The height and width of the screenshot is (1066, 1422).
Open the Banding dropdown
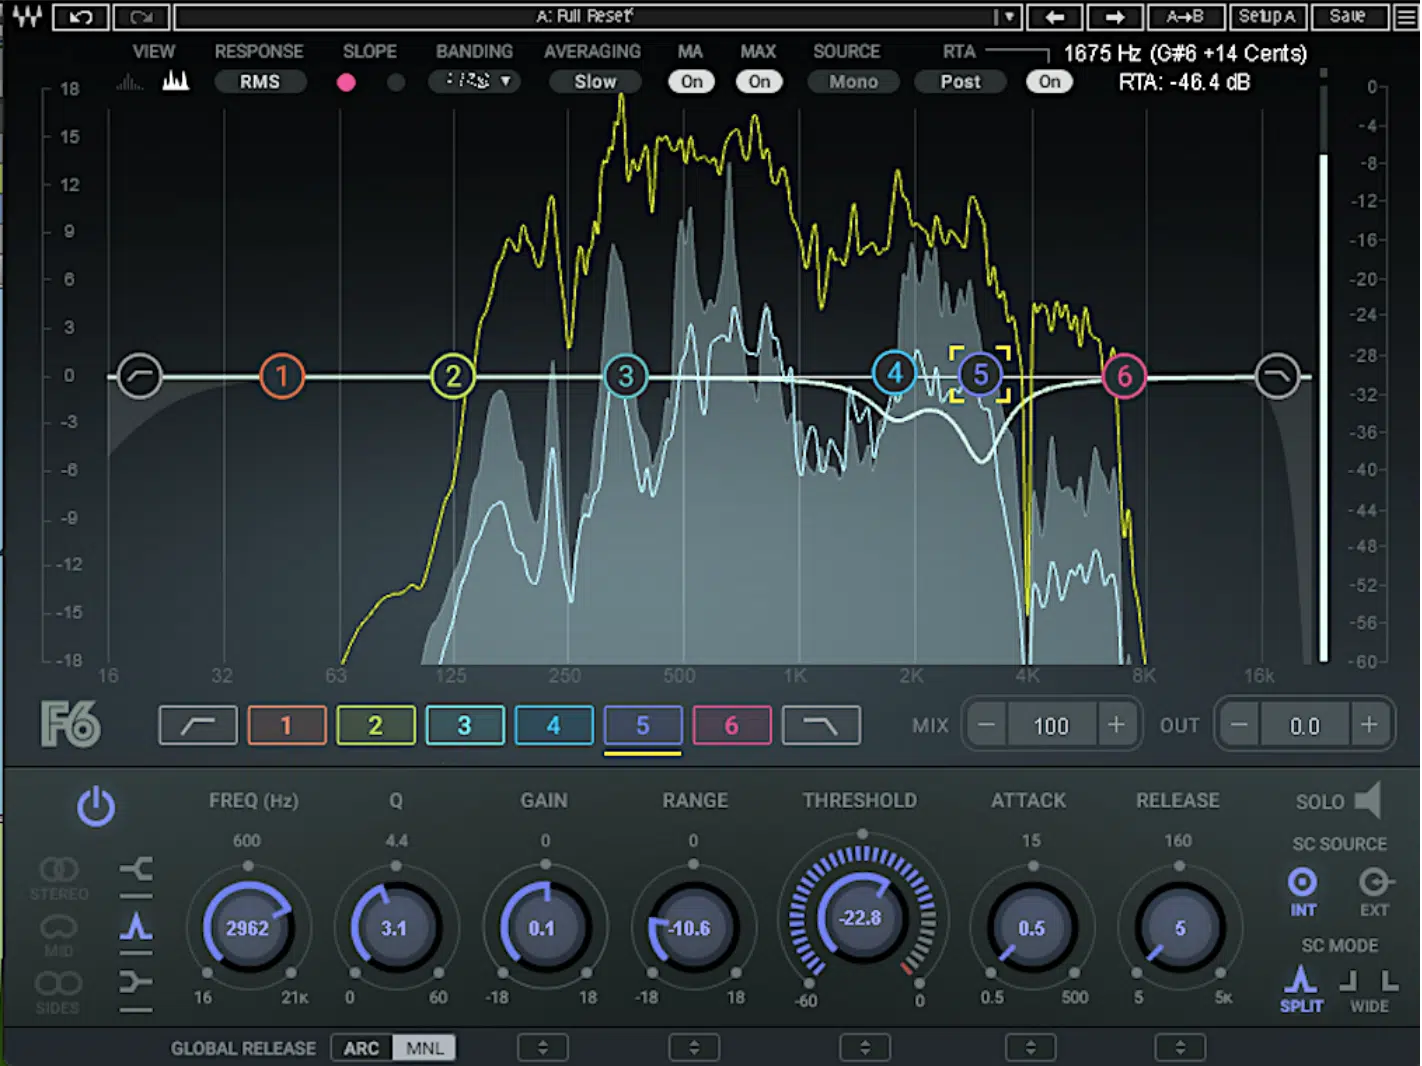tap(475, 81)
